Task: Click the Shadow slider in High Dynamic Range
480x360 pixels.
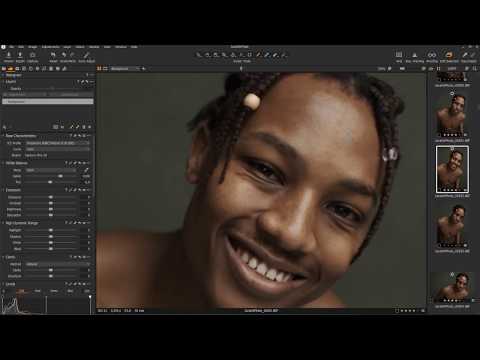Action: pos(51,237)
